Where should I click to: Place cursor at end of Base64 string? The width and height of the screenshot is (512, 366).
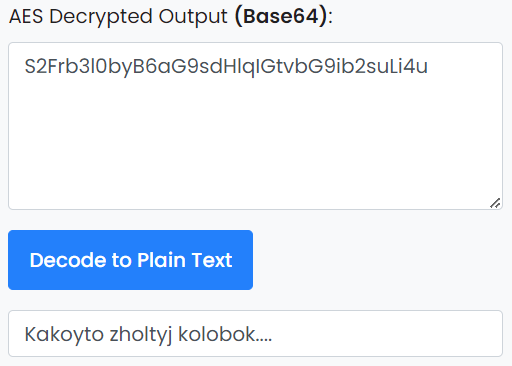click(x=428, y=66)
